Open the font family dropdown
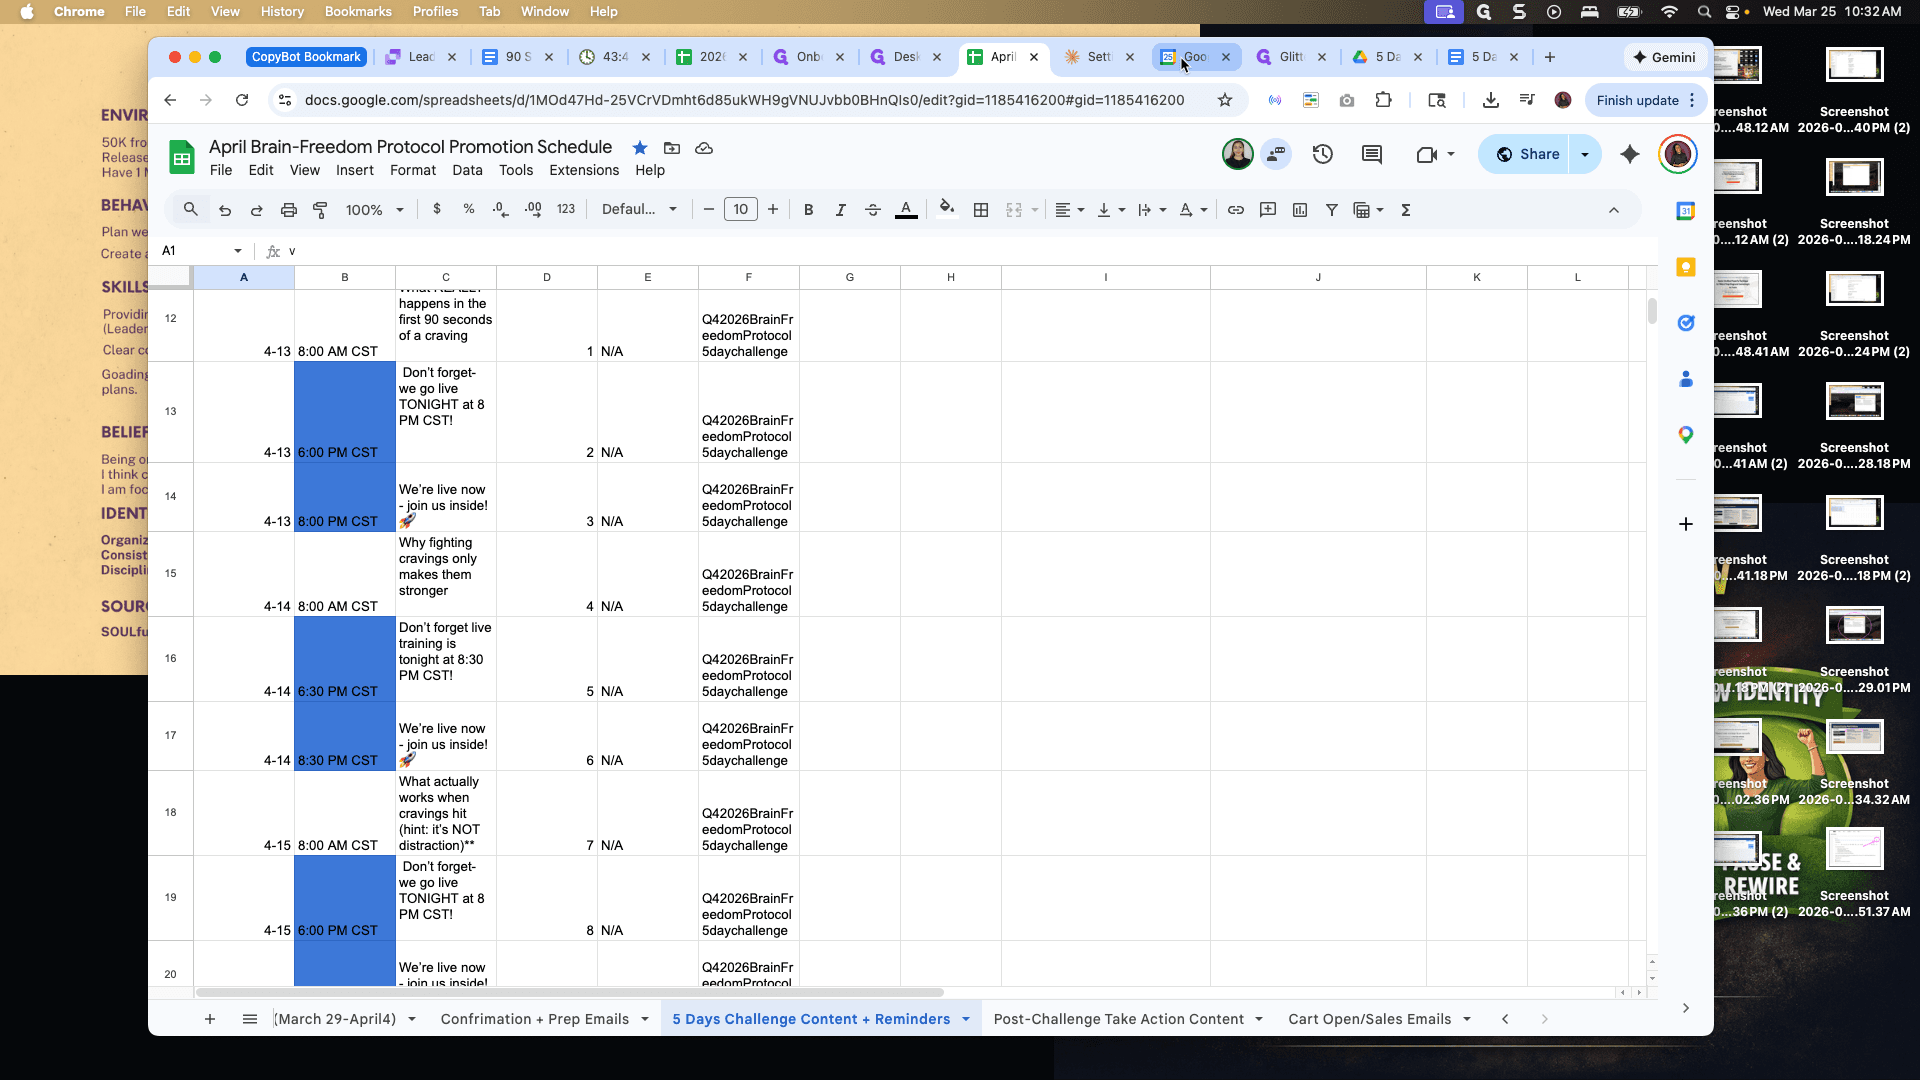This screenshot has width=1920, height=1080. coord(639,210)
